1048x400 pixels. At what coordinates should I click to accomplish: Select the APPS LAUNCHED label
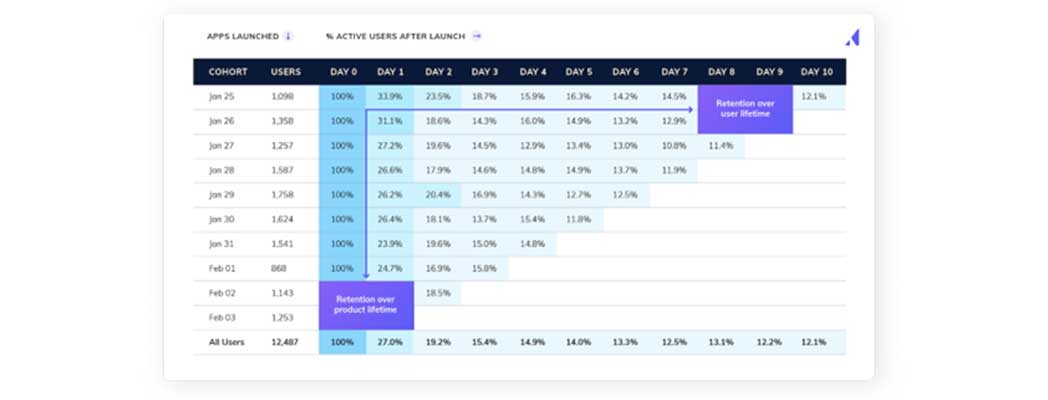pos(242,36)
